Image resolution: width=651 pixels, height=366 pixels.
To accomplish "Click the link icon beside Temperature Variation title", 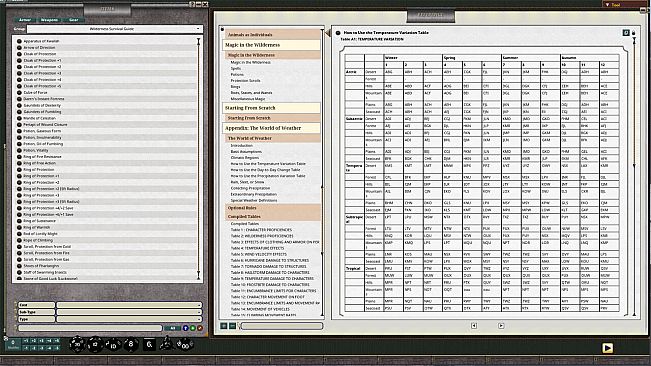I will pos(338,33).
